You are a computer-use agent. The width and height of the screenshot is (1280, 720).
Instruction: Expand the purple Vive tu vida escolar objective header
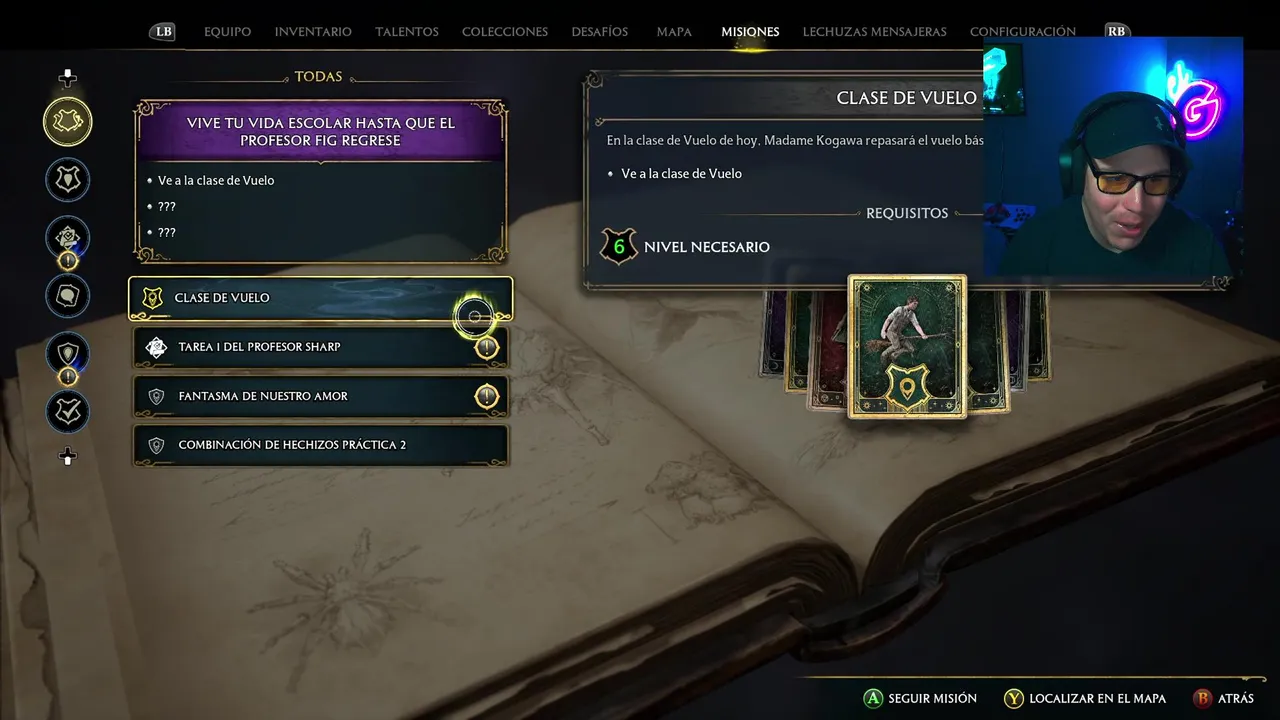320,132
